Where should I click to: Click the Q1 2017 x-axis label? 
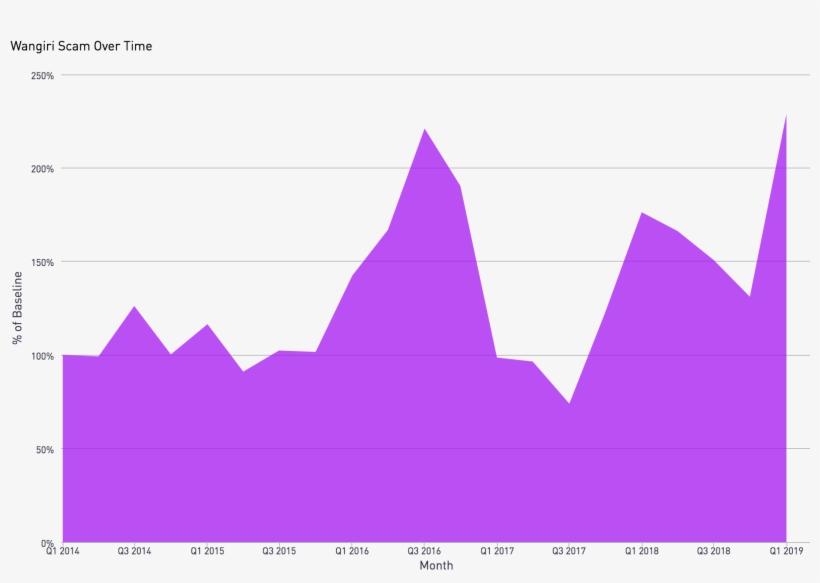(497, 551)
